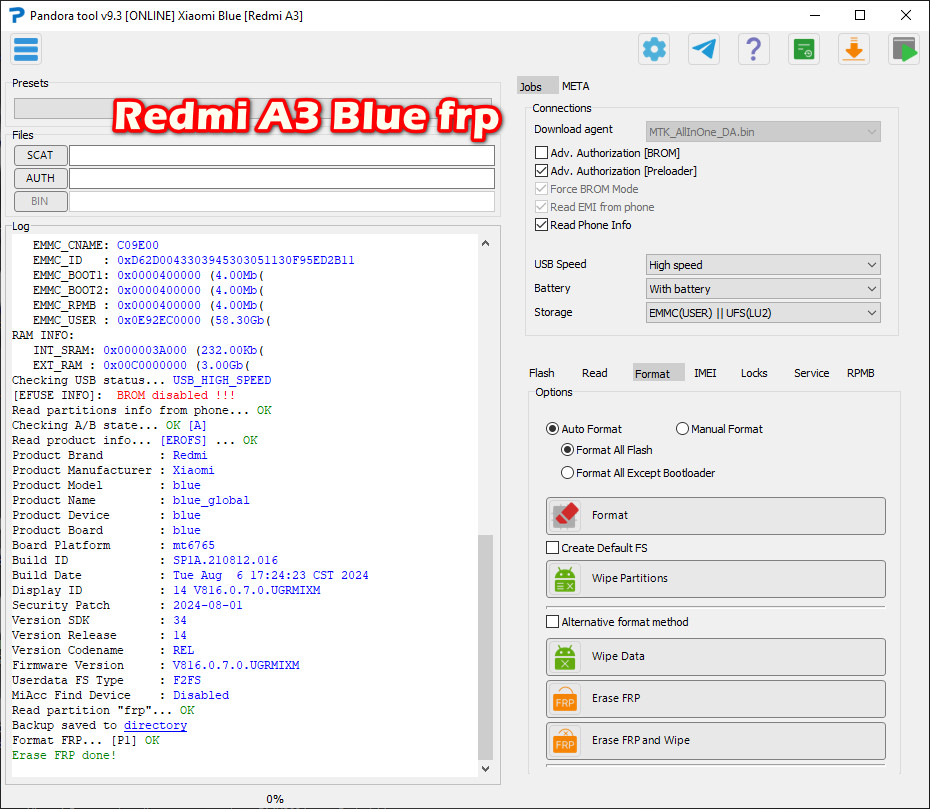
Task: Click the help question mark icon
Action: point(754,48)
